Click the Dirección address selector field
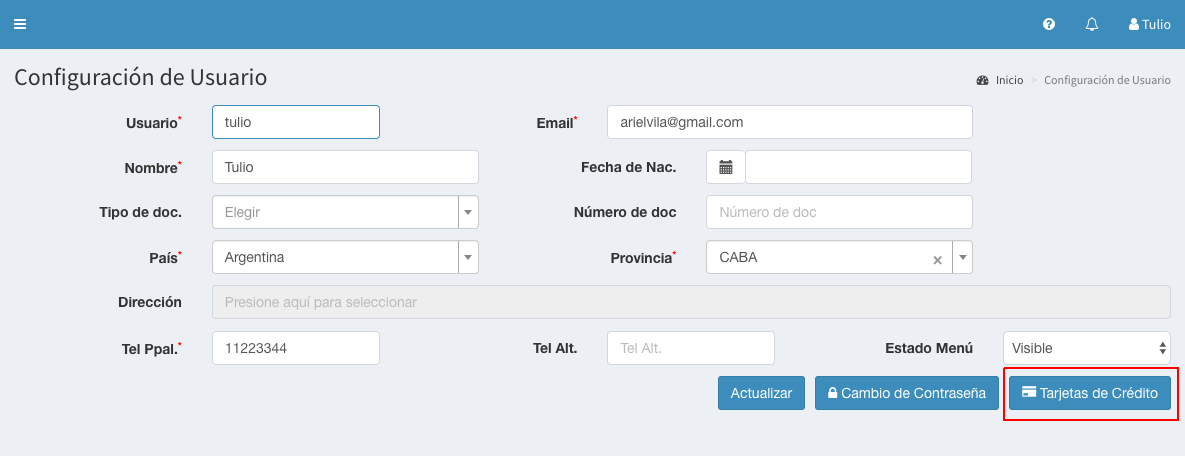 690,302
